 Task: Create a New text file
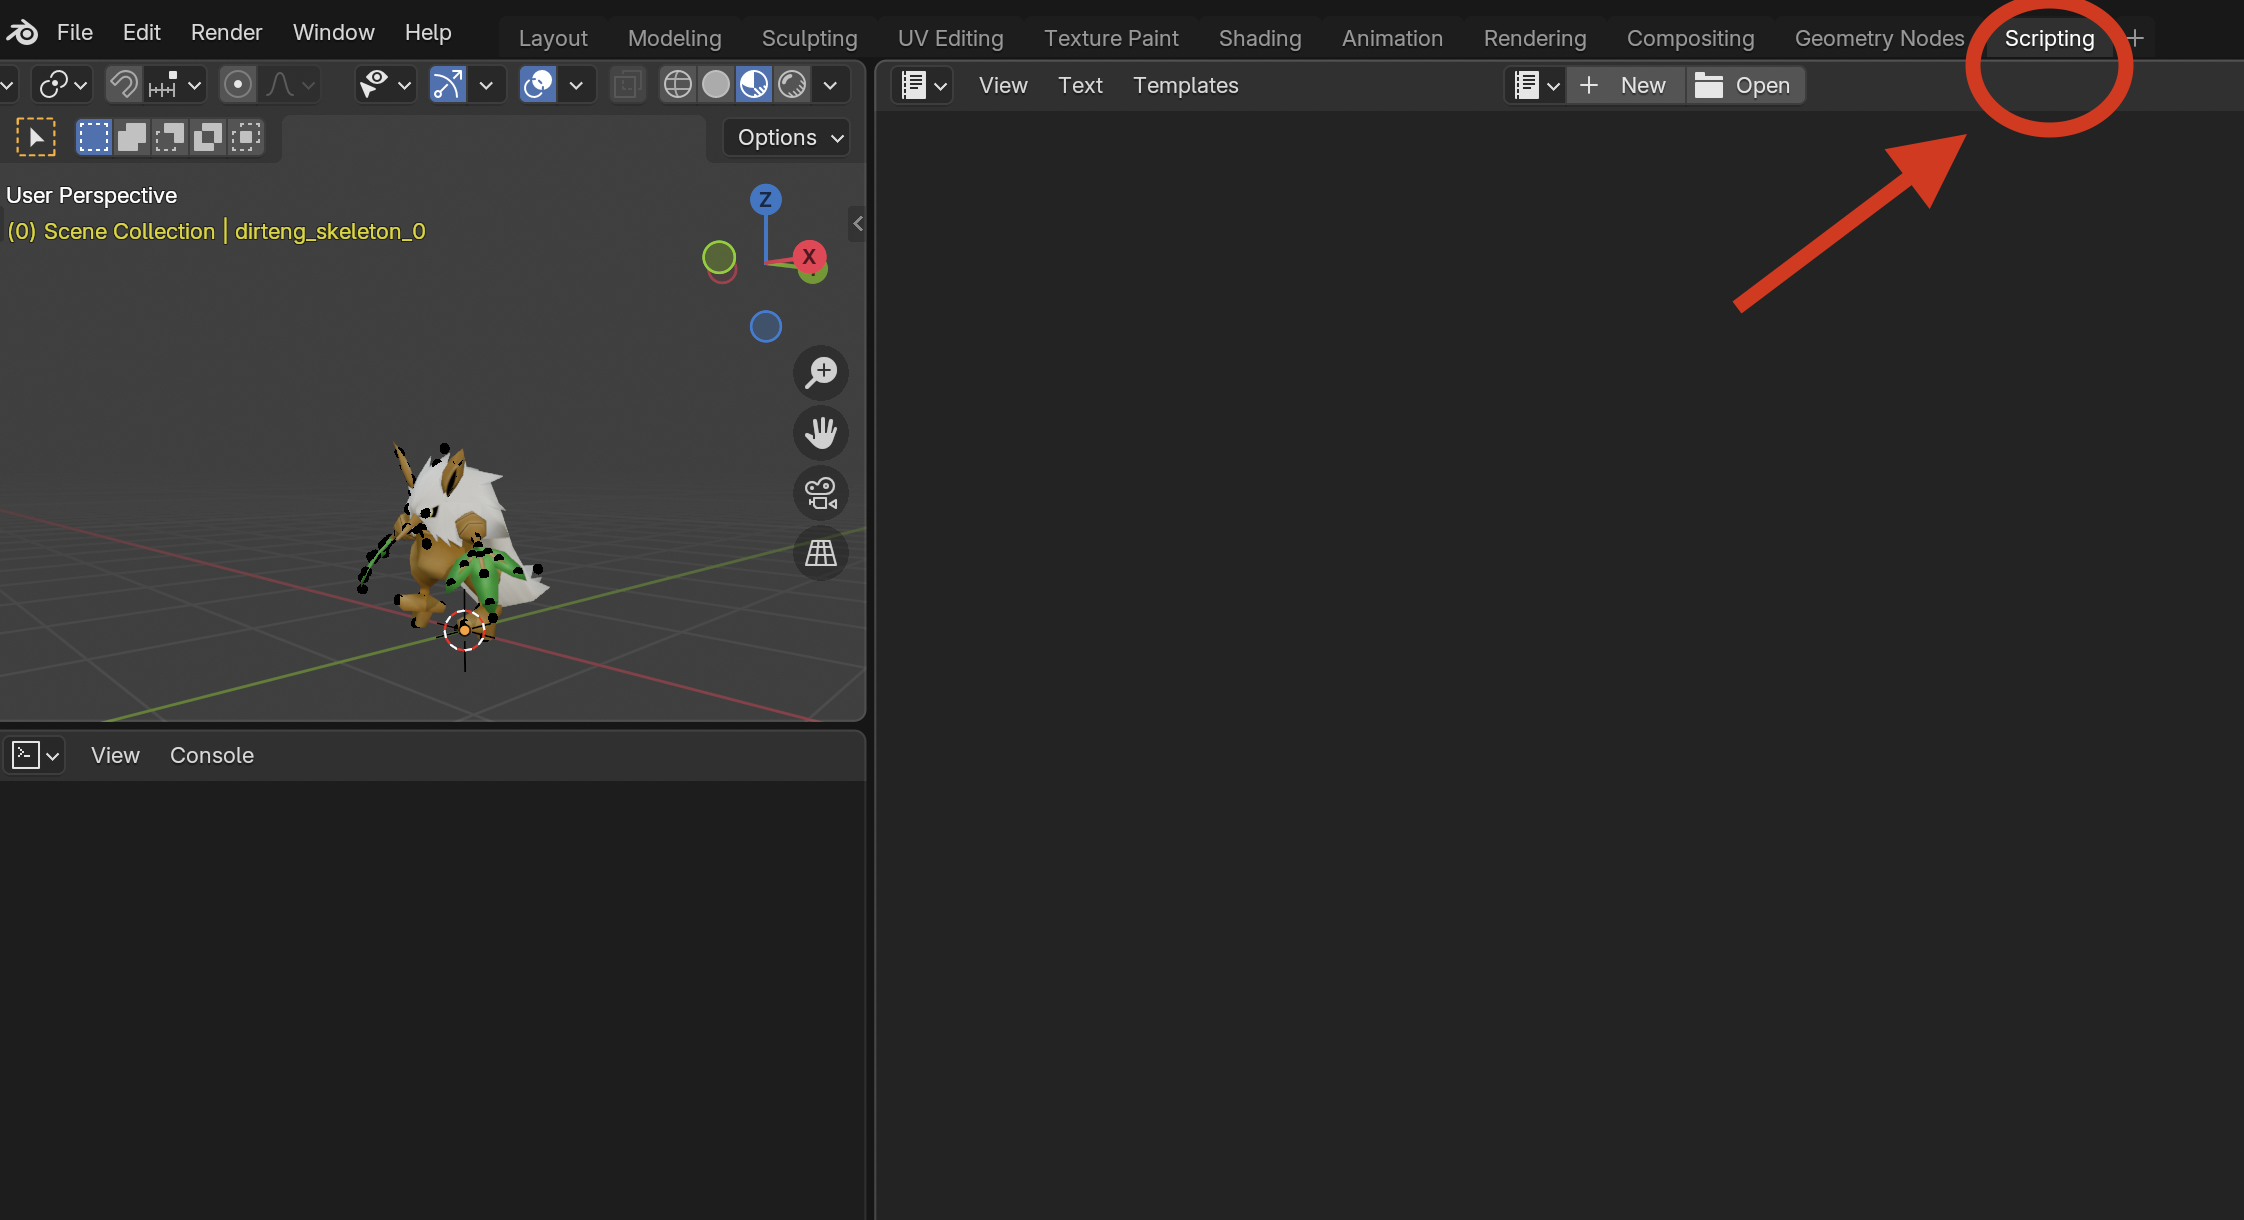pos(1626,86)
